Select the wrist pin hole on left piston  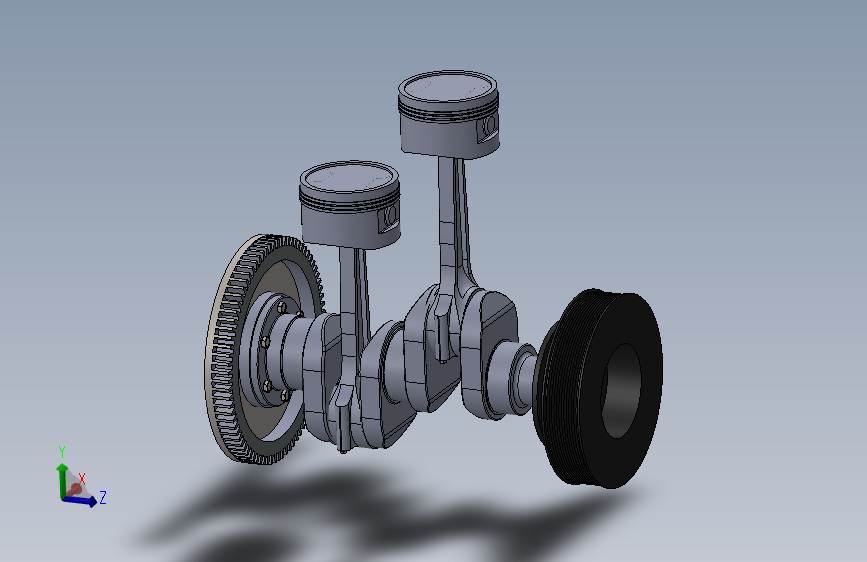391,214
